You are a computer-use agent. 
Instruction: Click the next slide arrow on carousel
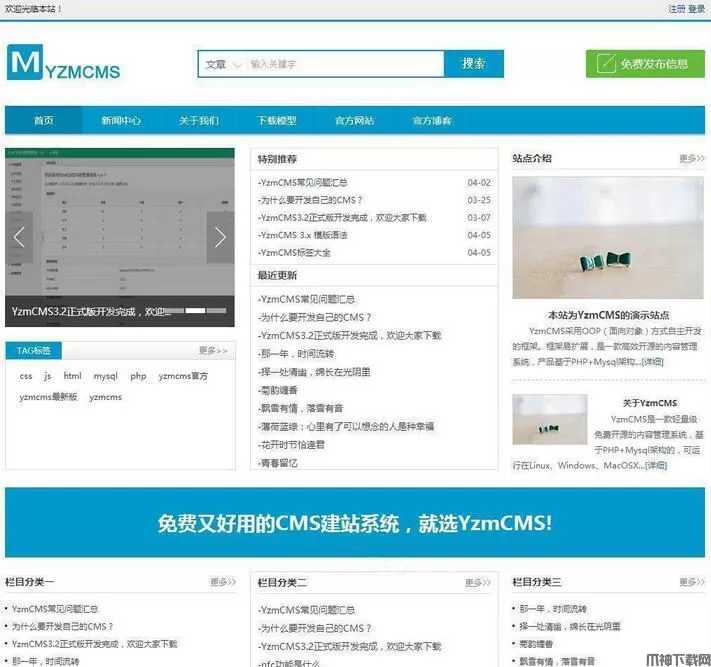(220, 237)
